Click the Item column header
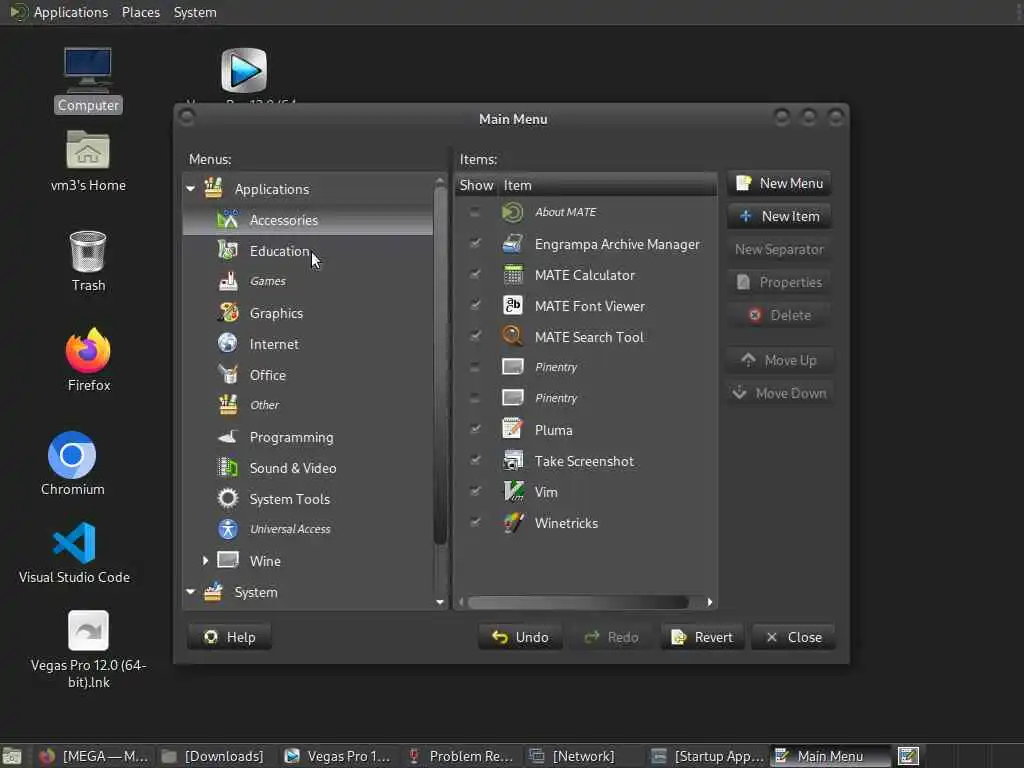 (607, 185)
